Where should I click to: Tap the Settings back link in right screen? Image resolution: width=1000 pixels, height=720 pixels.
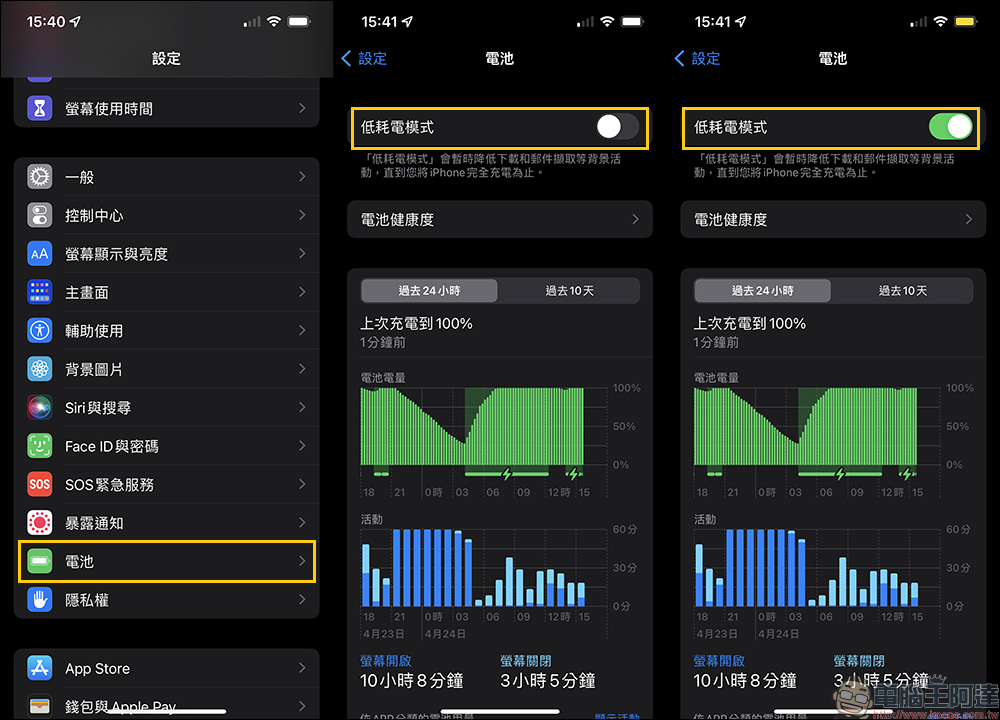(697, 59)
